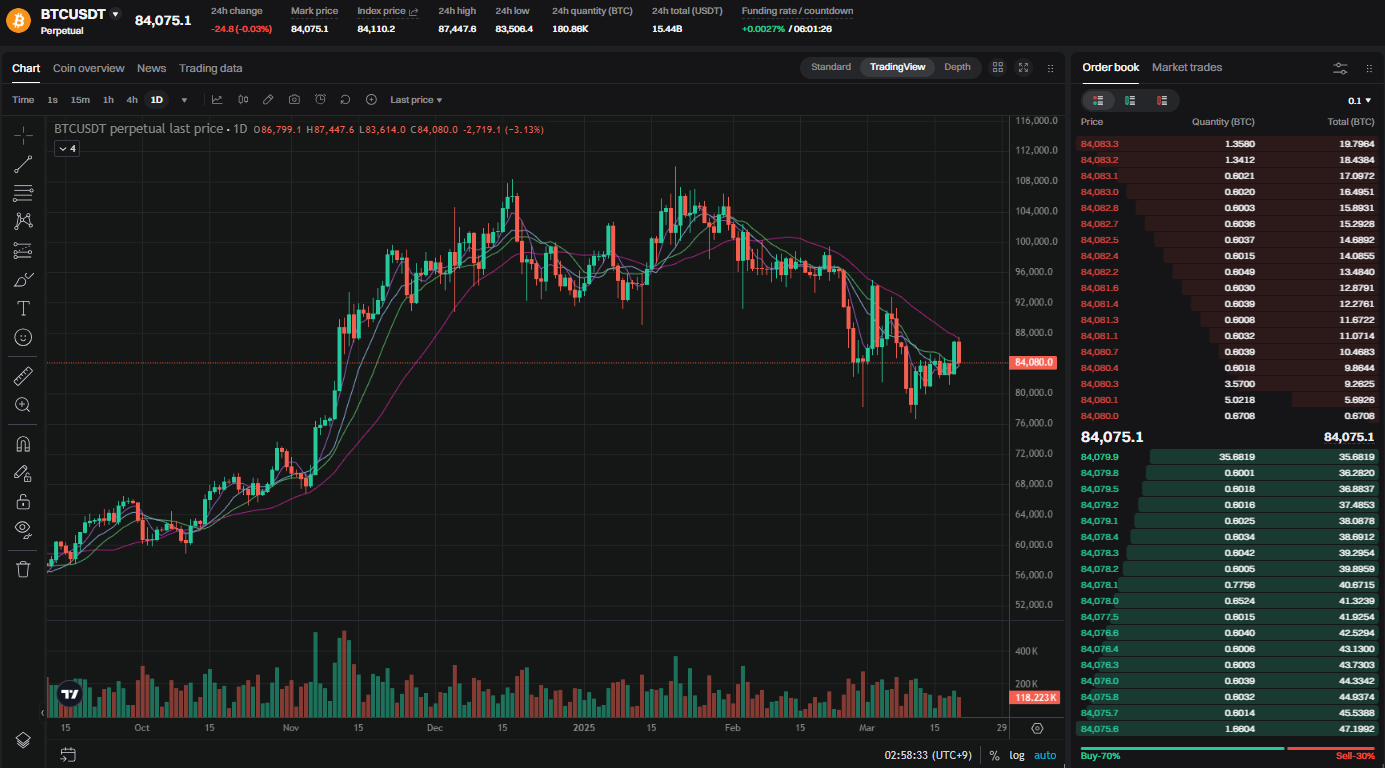Open the 0.1 price grouping dropdown

point(1361,100)
